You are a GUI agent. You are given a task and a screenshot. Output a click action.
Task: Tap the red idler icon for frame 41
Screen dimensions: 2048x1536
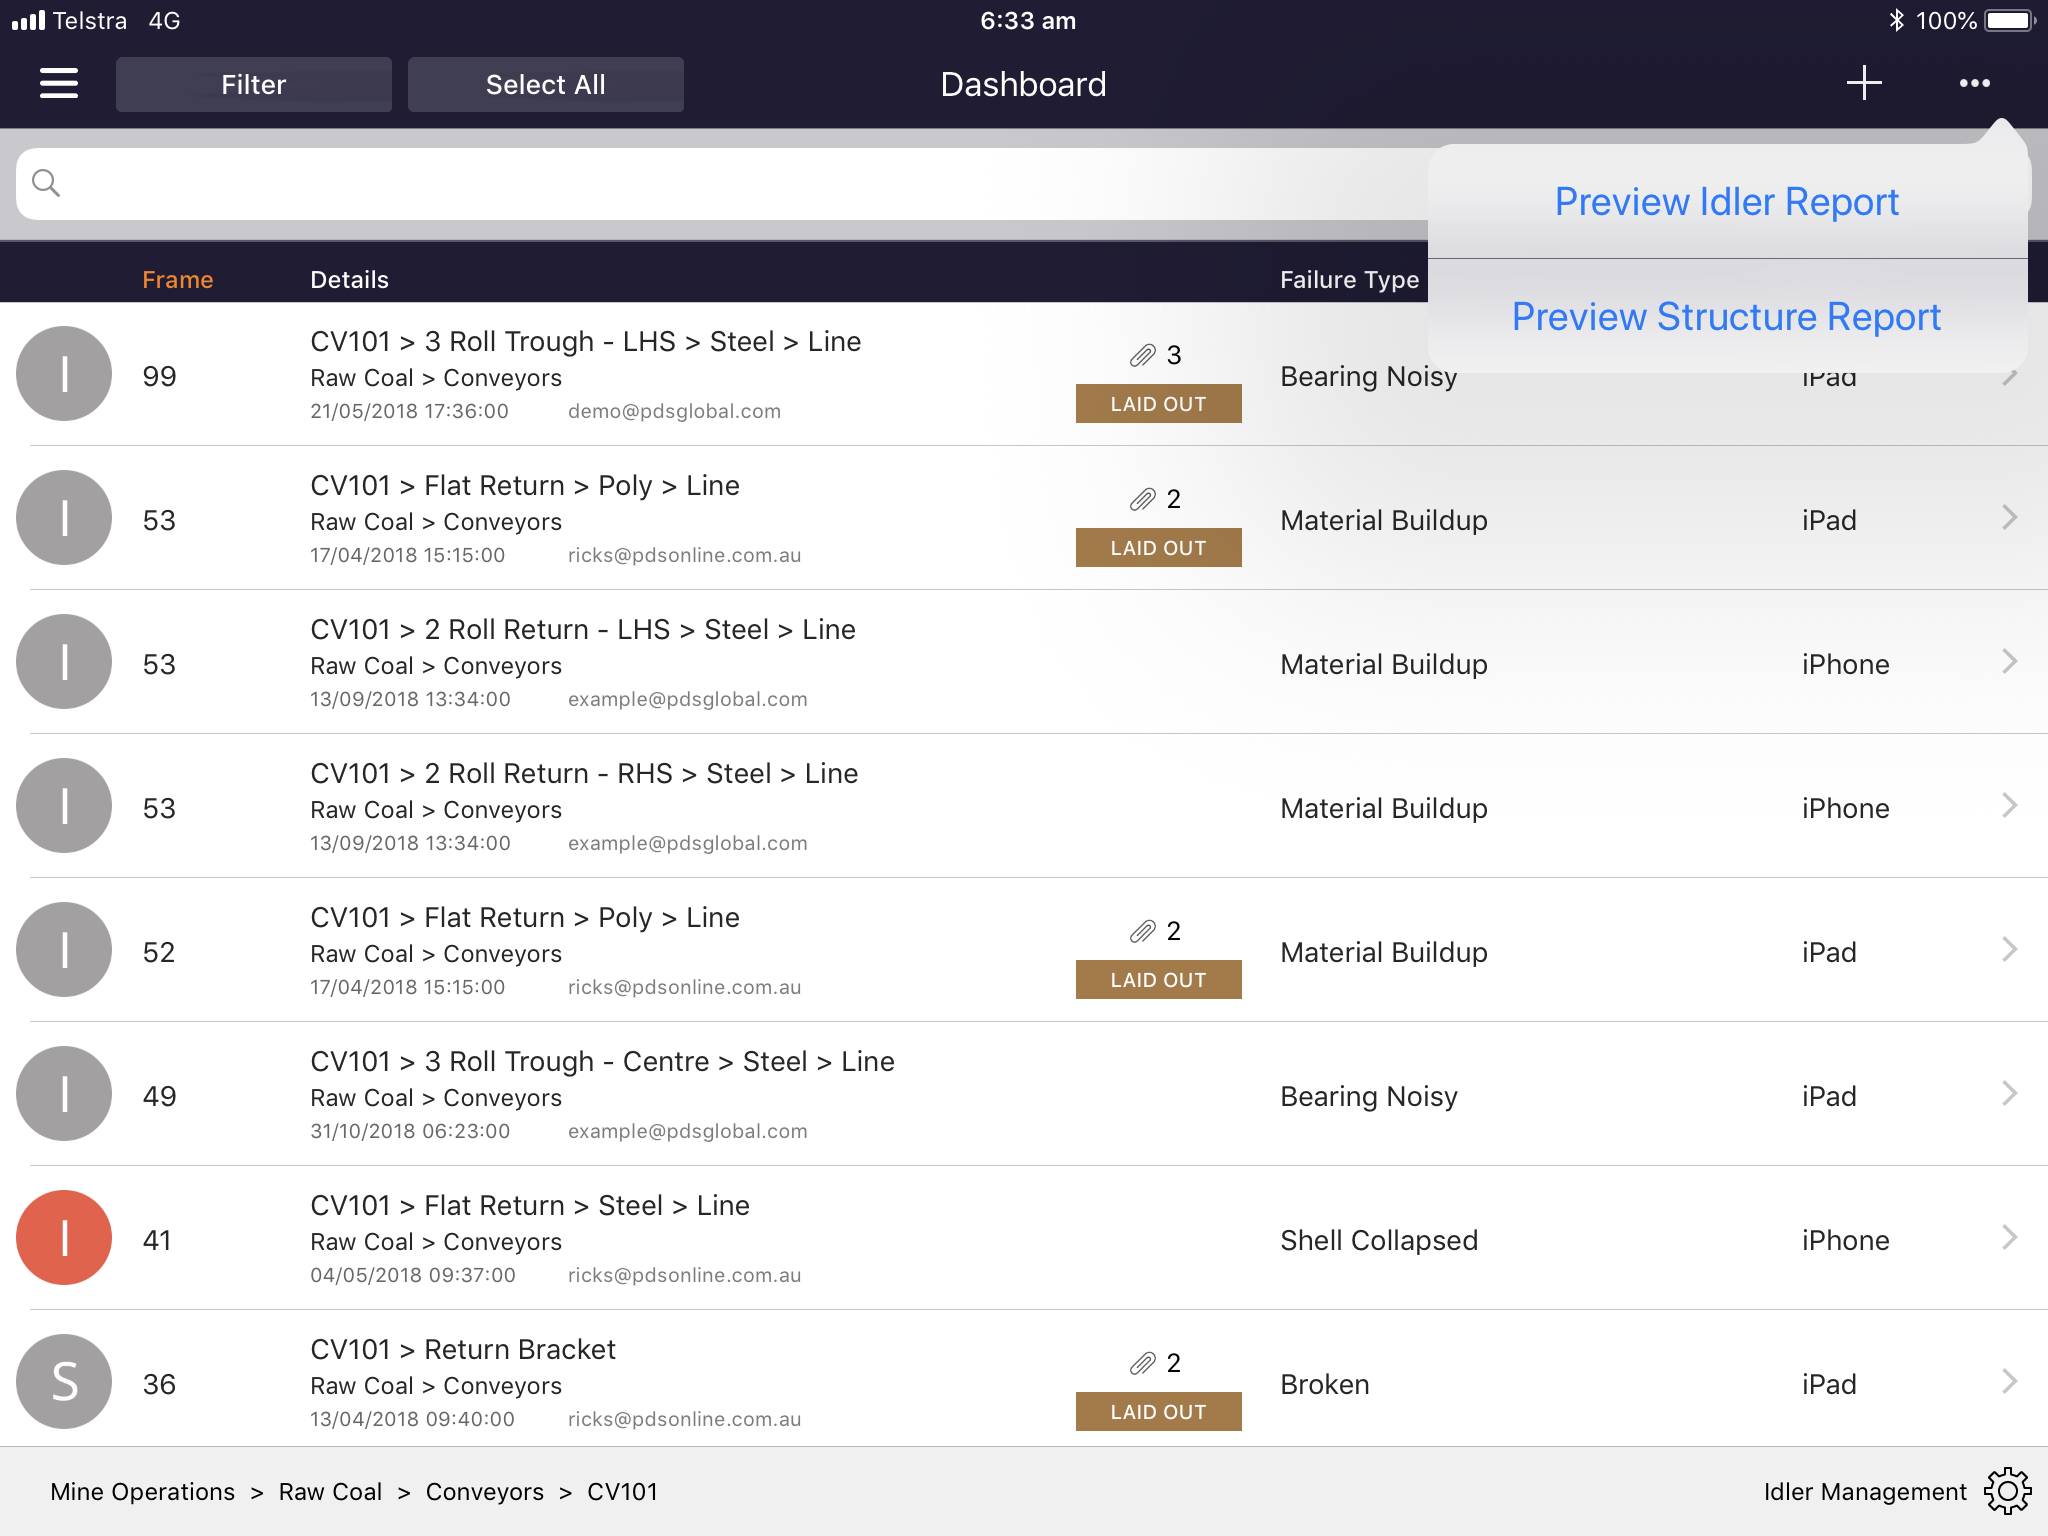point(64,1238)
